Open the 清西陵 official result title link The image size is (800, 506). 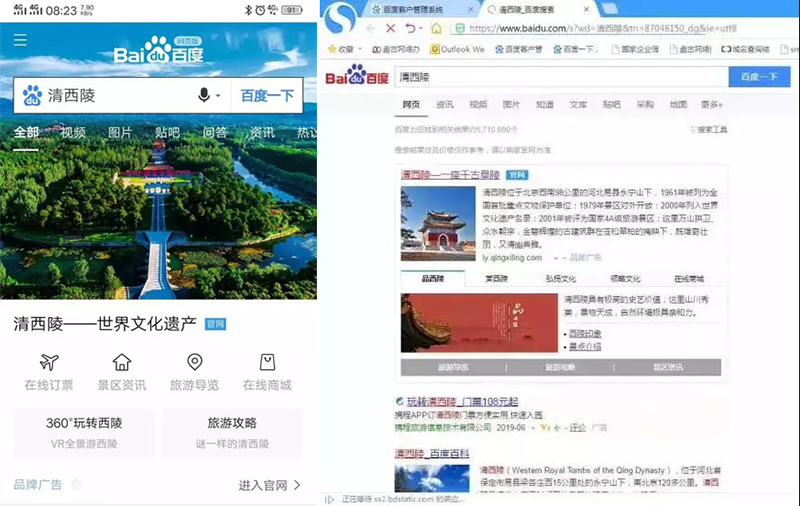tap(451, 175)
